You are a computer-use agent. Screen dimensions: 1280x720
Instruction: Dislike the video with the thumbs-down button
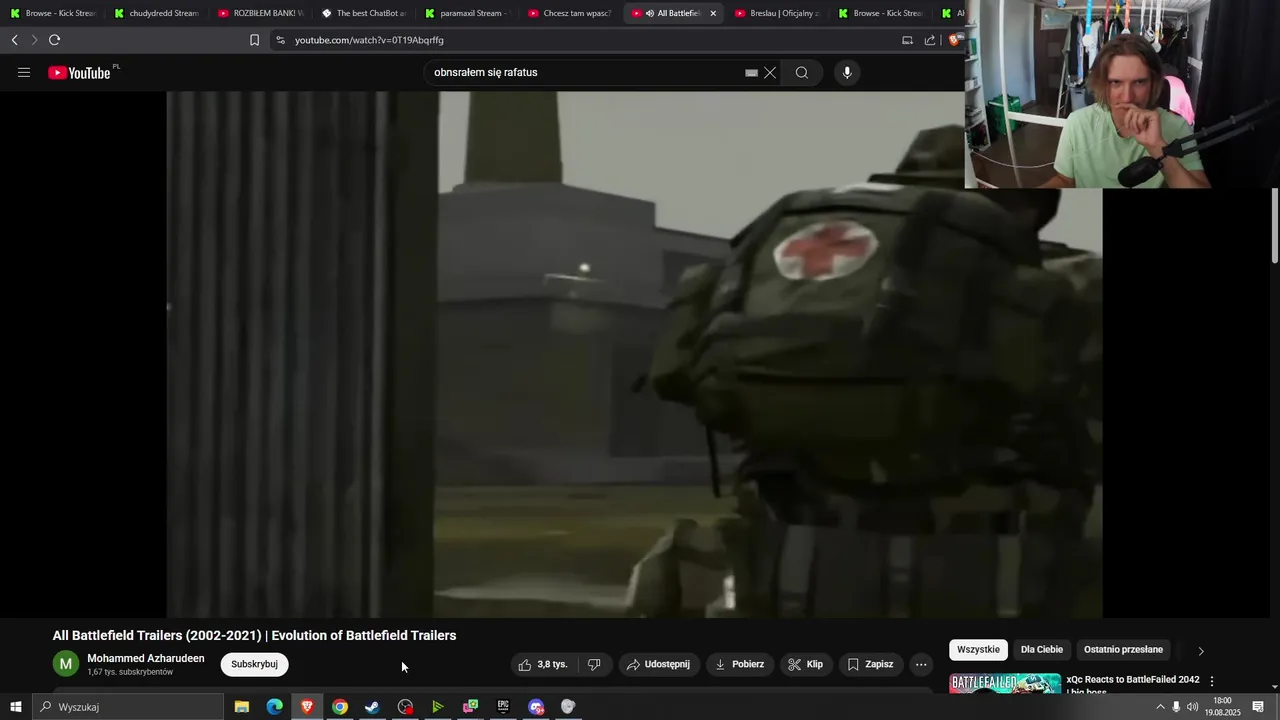click(x=594, y=664)
